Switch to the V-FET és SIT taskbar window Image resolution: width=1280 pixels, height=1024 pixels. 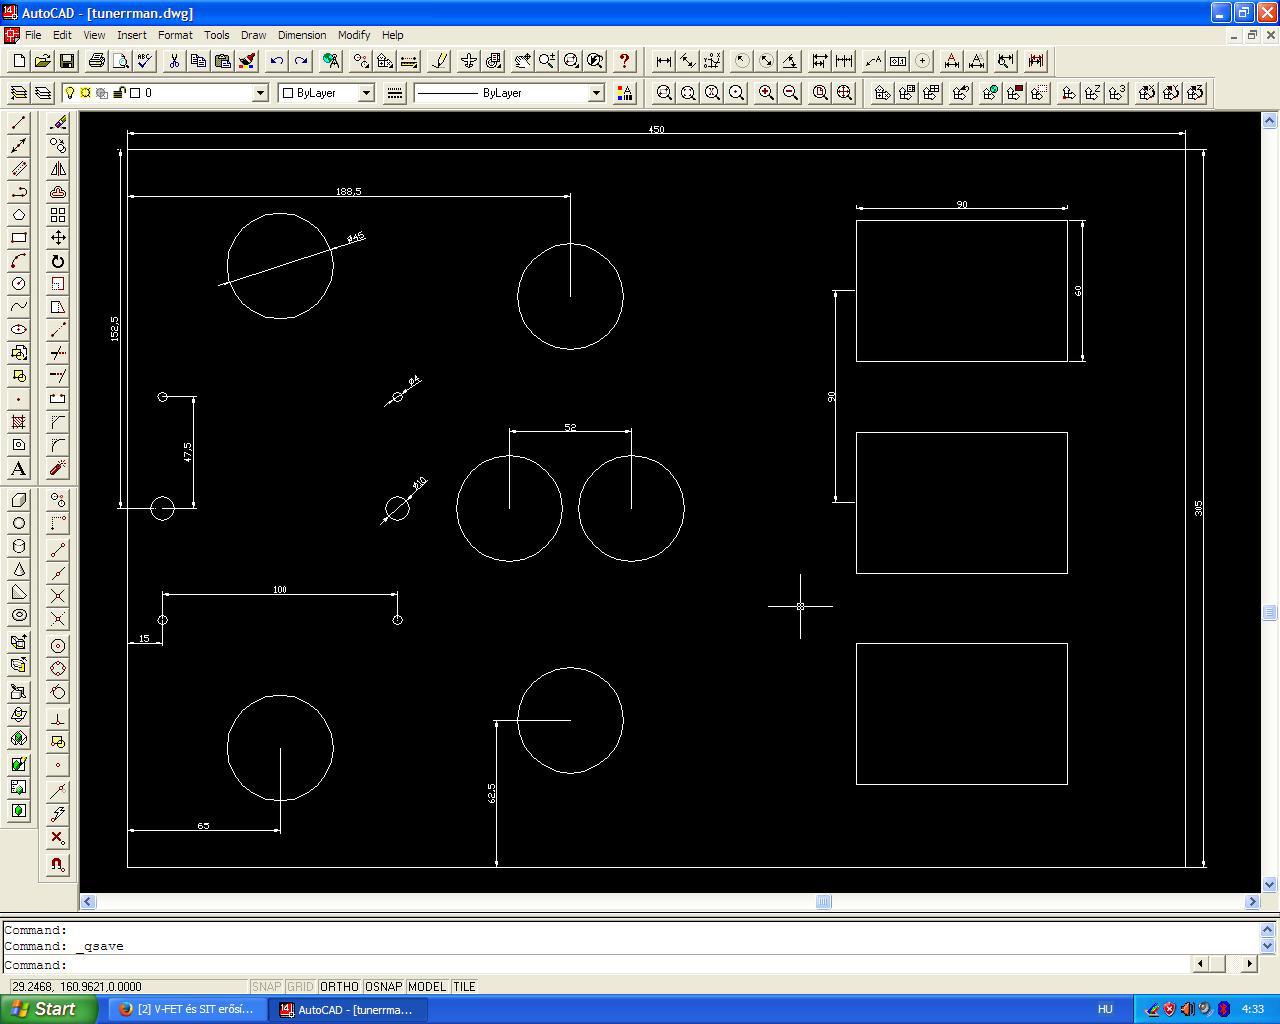pyautogui.click(x=186, y=1009)
